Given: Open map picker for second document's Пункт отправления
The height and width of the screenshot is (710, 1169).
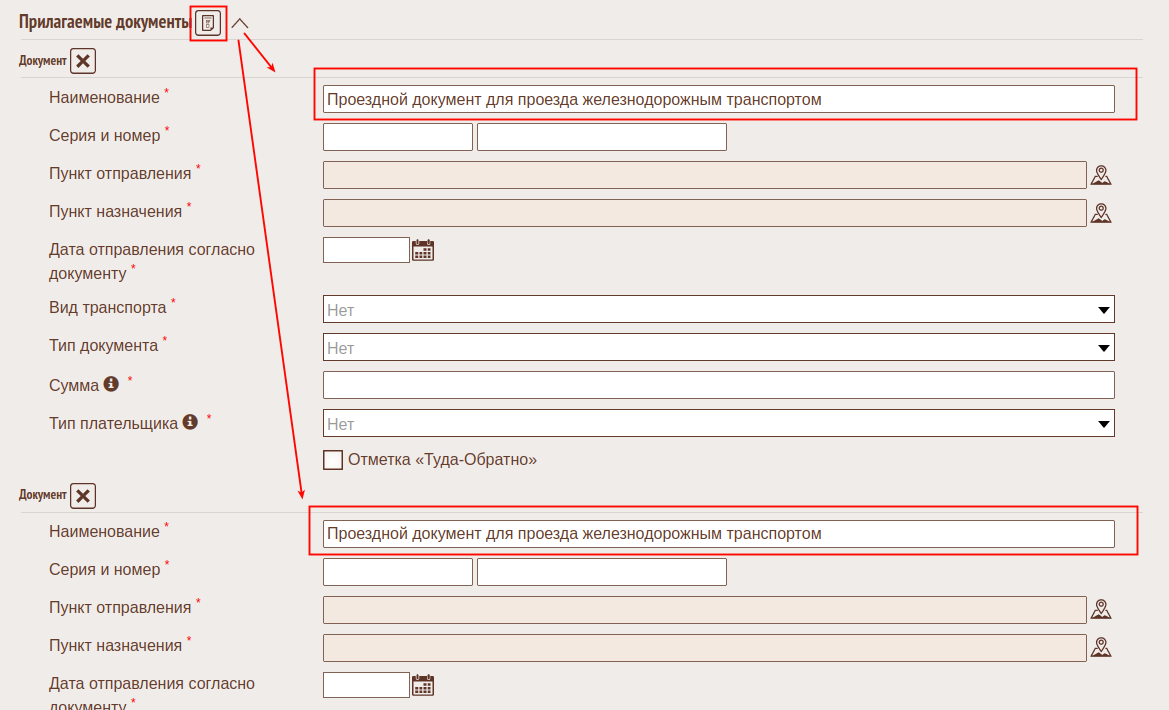Looking at the screenshot, I should click(x=1101, y=609).
